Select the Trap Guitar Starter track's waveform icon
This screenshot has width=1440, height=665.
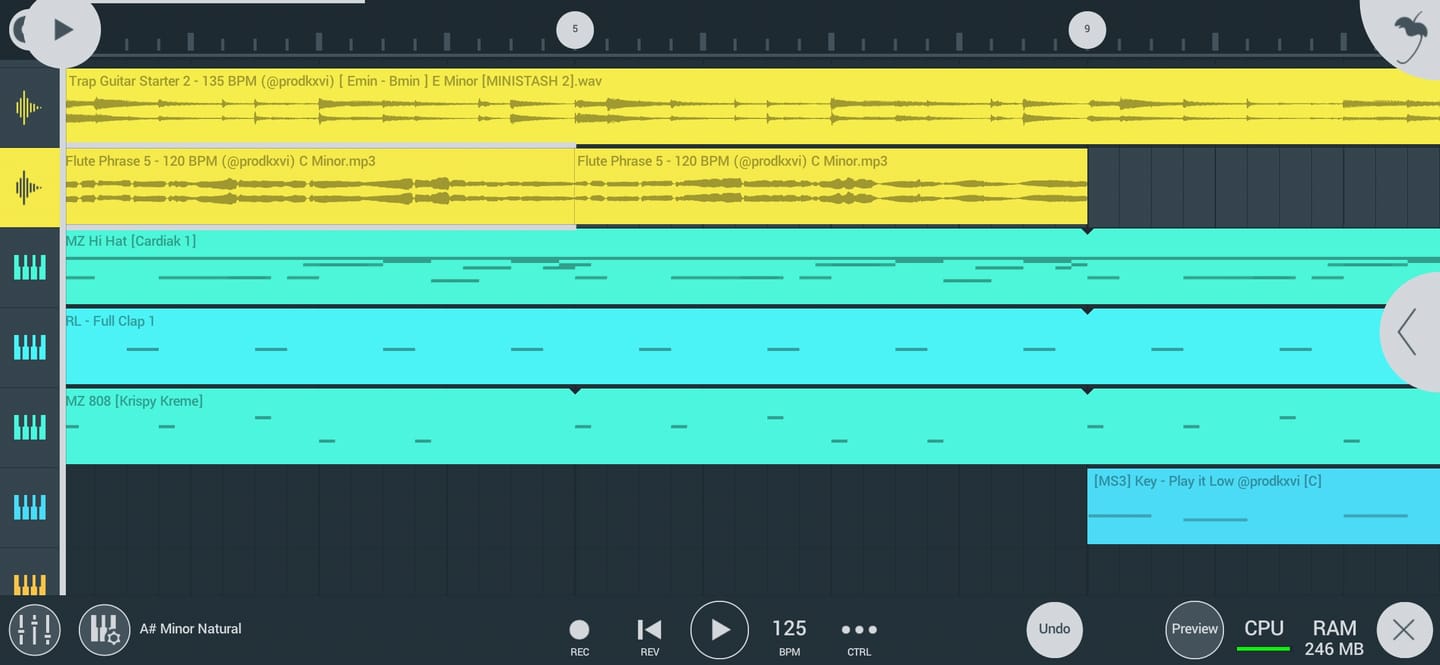point(30,107)
